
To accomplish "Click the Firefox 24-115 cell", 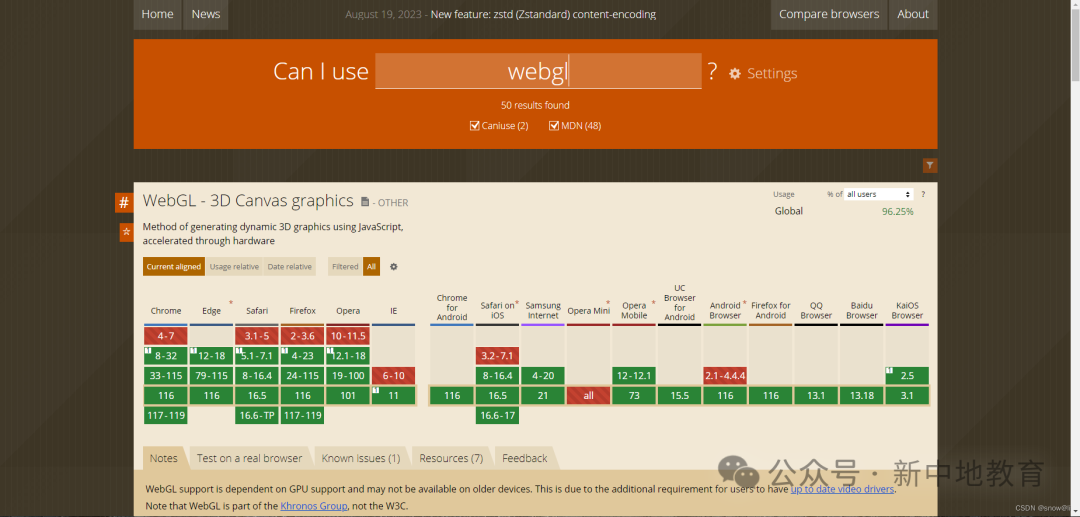I will 302,376.
